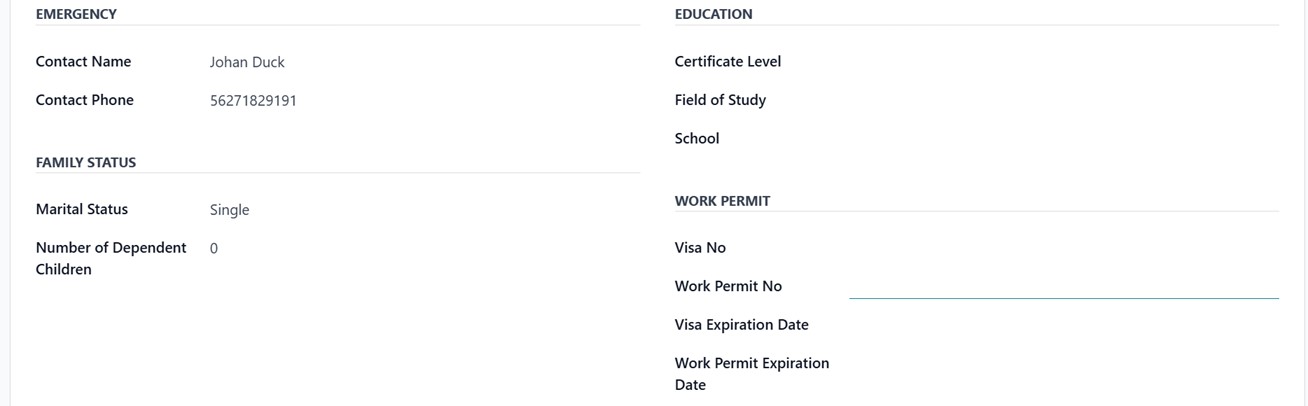Click the Contact Phone number 56271829191
The height and width of the screenshot is (406, 1308).
coord(253,101)
